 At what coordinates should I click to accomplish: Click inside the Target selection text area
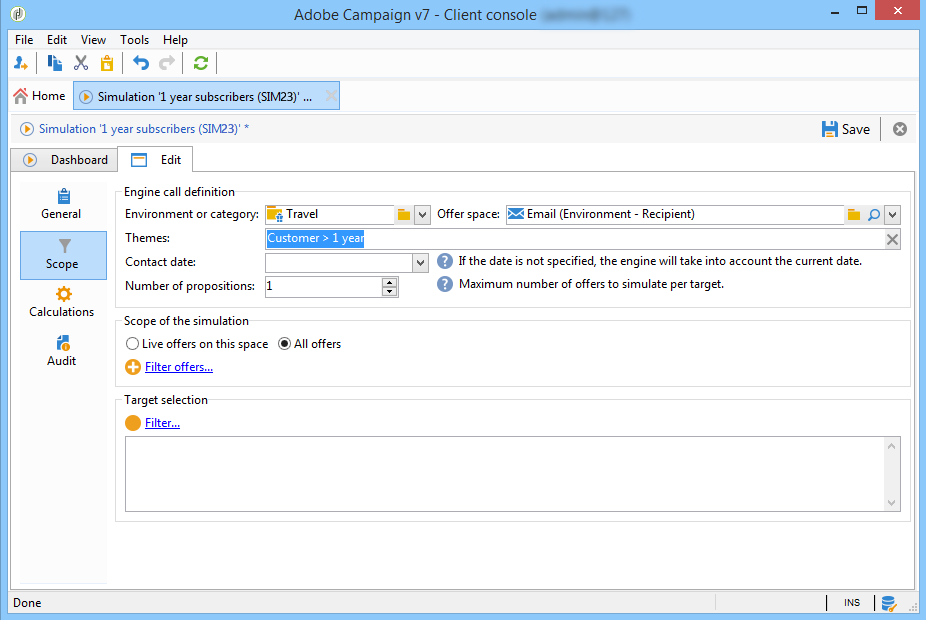[x=504, y=474]
